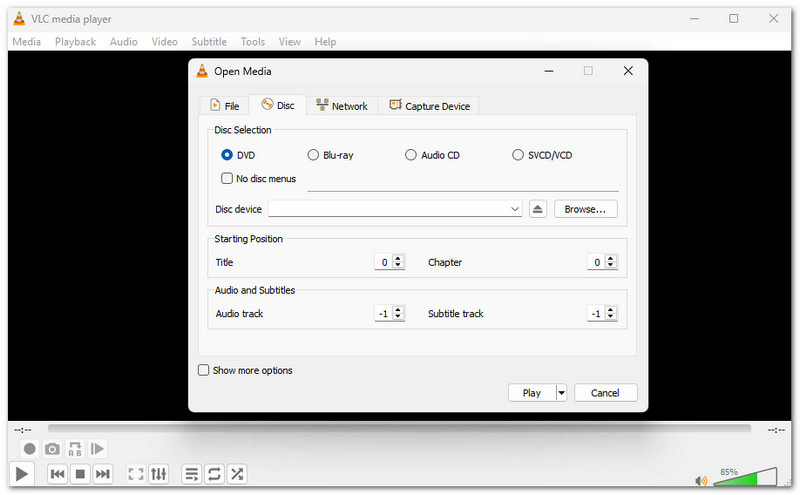Toggle random shuffle icon
Image resolution: width=800 pixels, height=495 pixels.
[237, 474]
